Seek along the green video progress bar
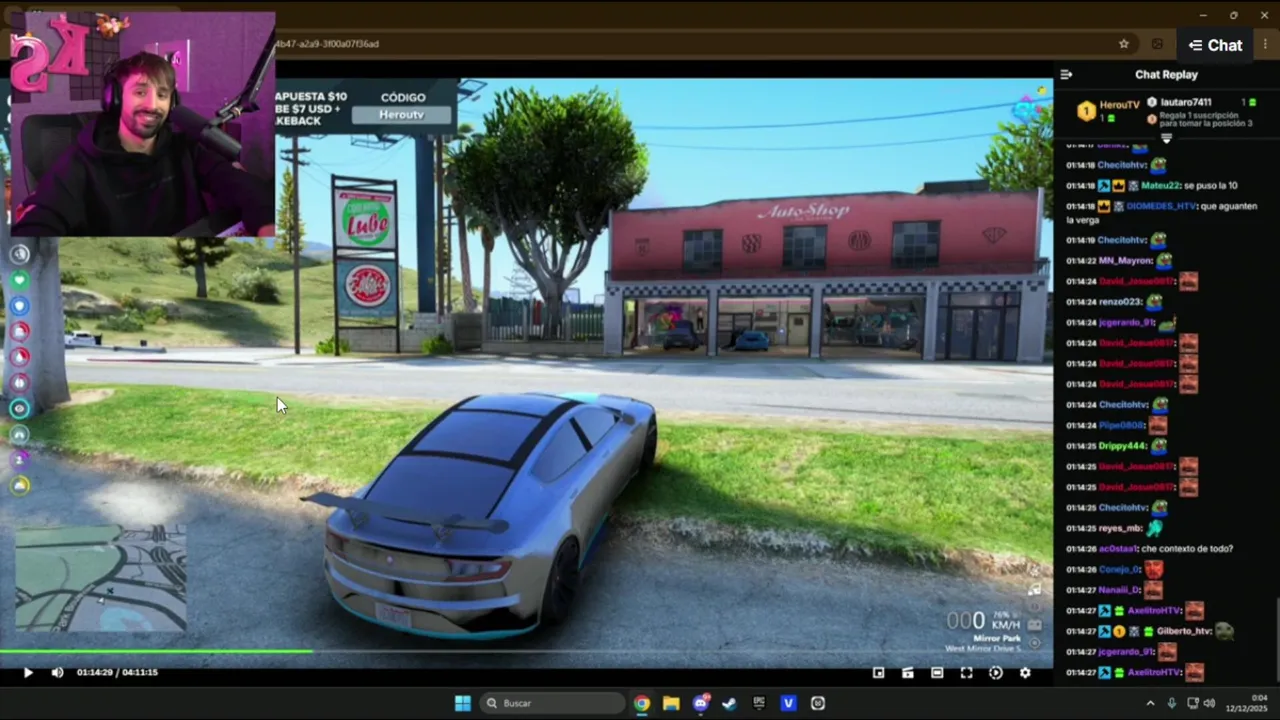Viewport: 1280px width, 720px height. click(526, 652)
